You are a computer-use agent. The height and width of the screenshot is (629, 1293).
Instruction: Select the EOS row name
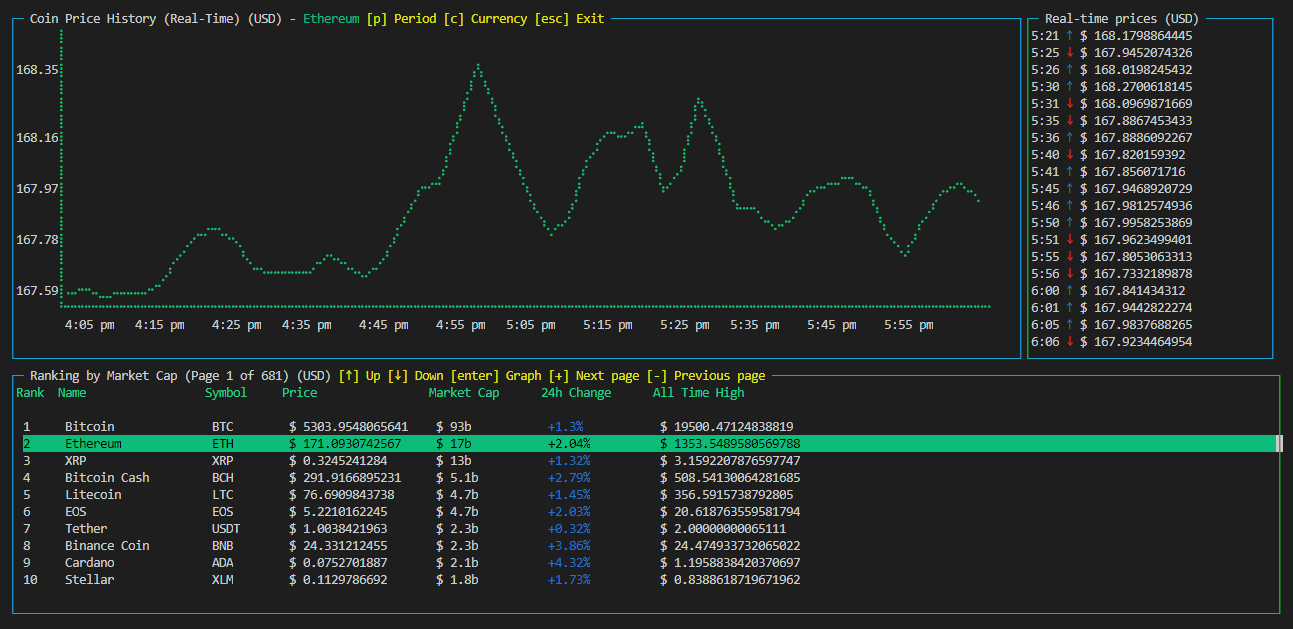pos(76,512)
